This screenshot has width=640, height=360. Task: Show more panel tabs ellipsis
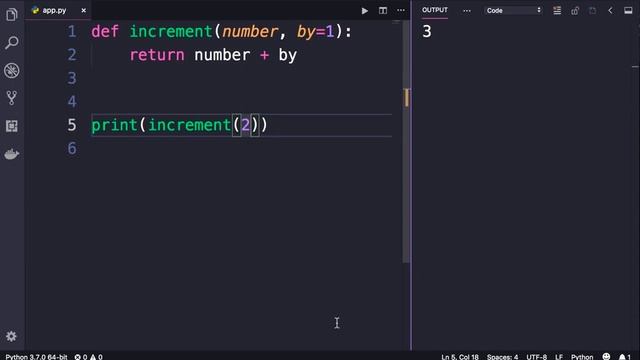click(x=467, y=11)
